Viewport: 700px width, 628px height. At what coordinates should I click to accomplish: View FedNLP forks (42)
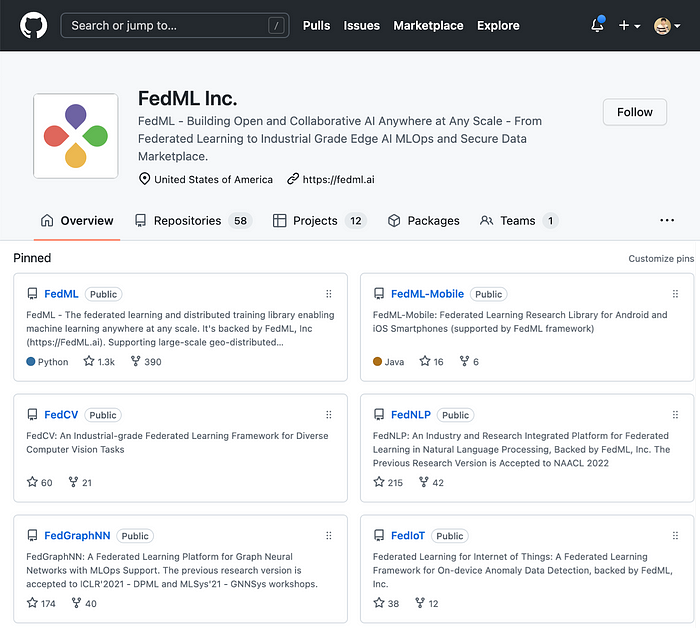(x=431, y=482)
